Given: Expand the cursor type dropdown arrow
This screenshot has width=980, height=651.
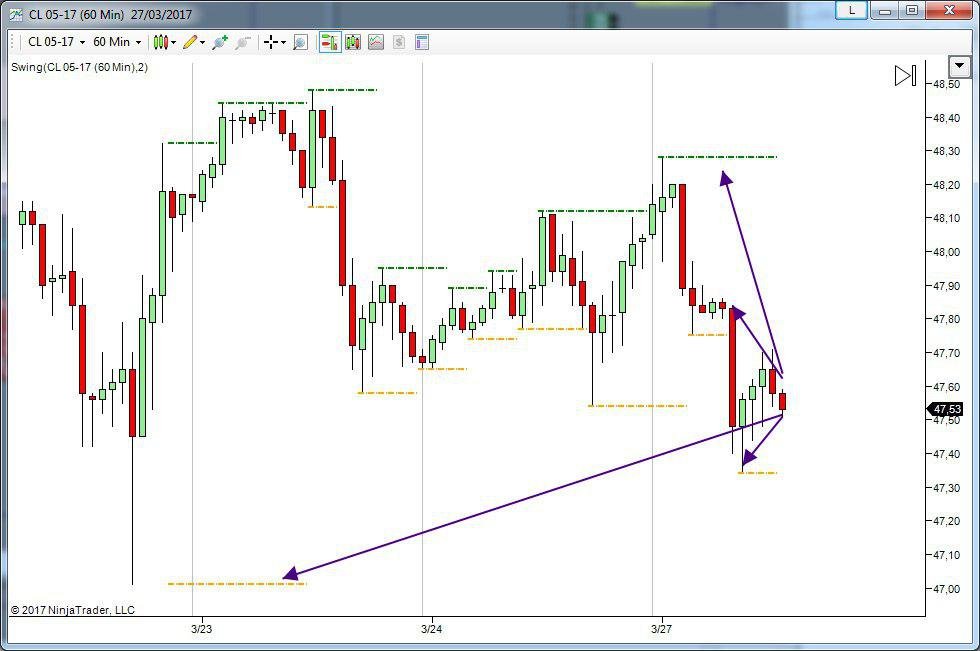Looking at the screenshot, I should 283,42.
